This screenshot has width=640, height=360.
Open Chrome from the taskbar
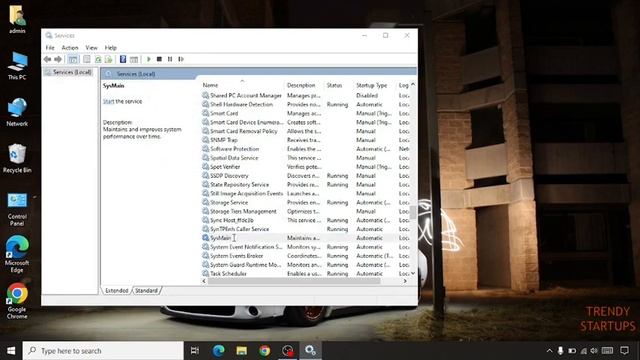pos(264,351)
